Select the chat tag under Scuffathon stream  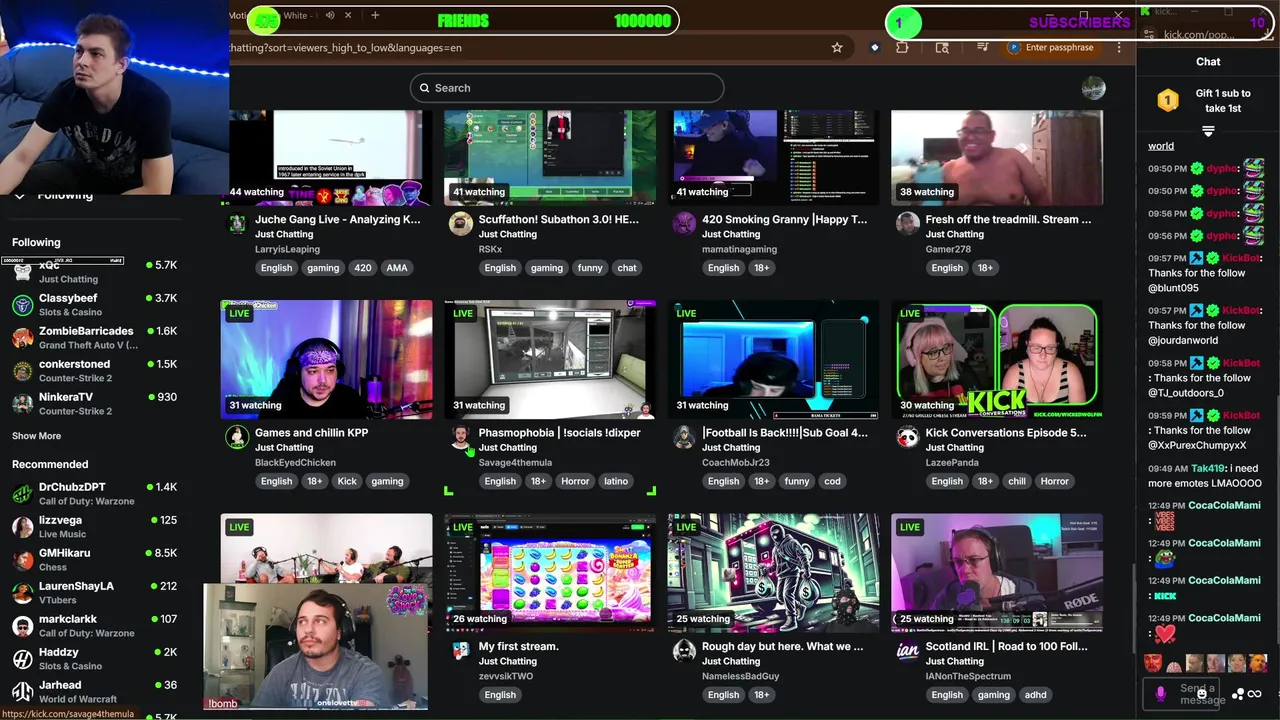(627, 268)
